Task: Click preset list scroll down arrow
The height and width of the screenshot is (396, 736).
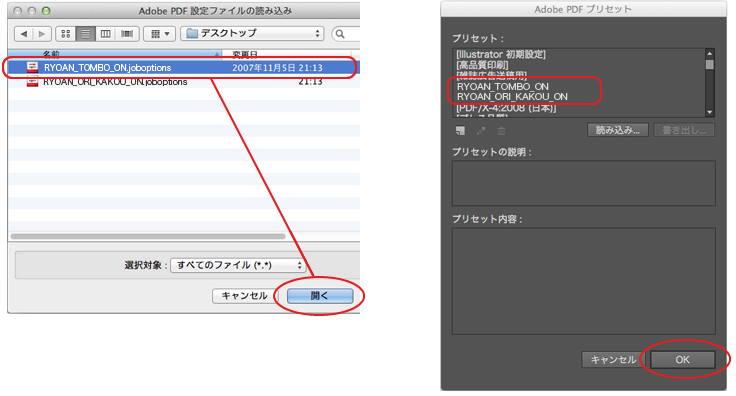Action: click(x=710, y=112)
